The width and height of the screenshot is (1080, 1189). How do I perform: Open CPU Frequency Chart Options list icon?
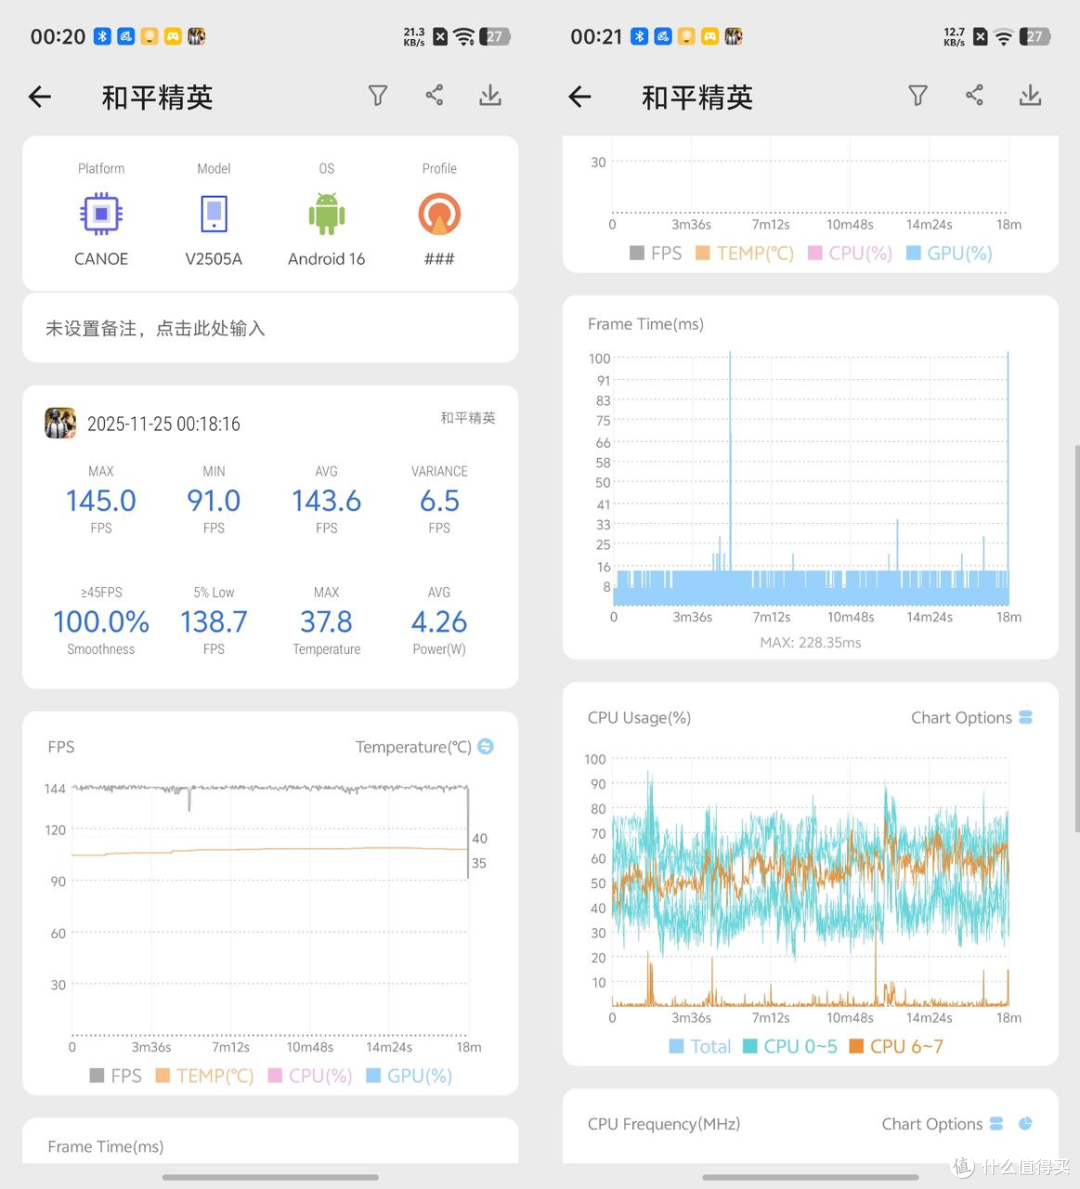[x=997, y=1124]
